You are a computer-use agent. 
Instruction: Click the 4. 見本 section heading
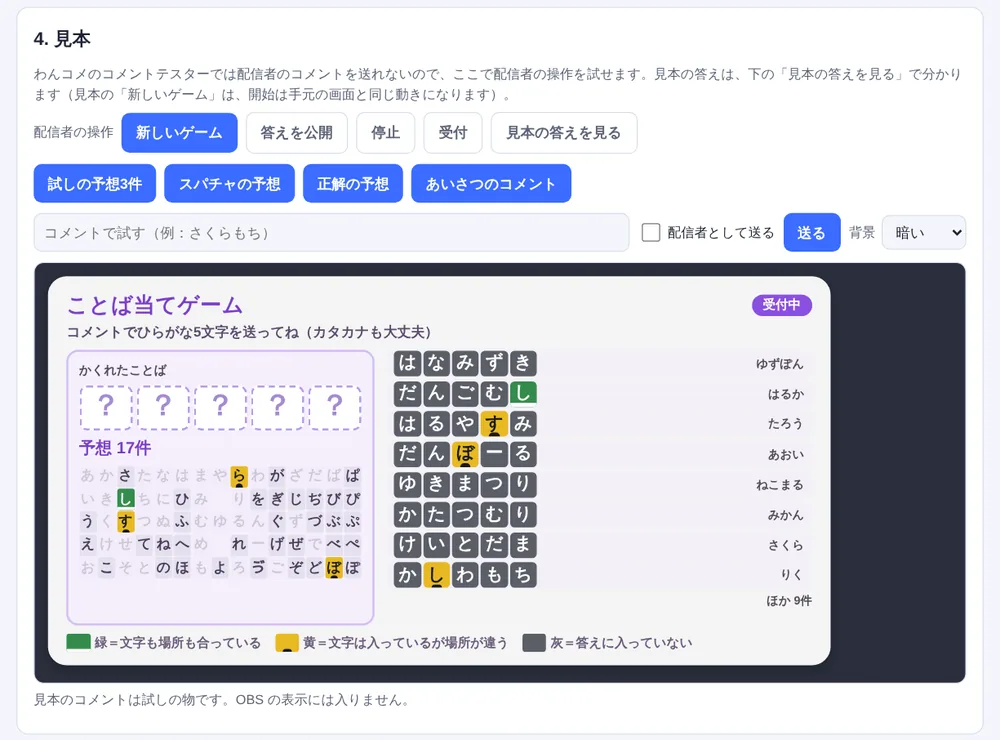coord(62,39)
